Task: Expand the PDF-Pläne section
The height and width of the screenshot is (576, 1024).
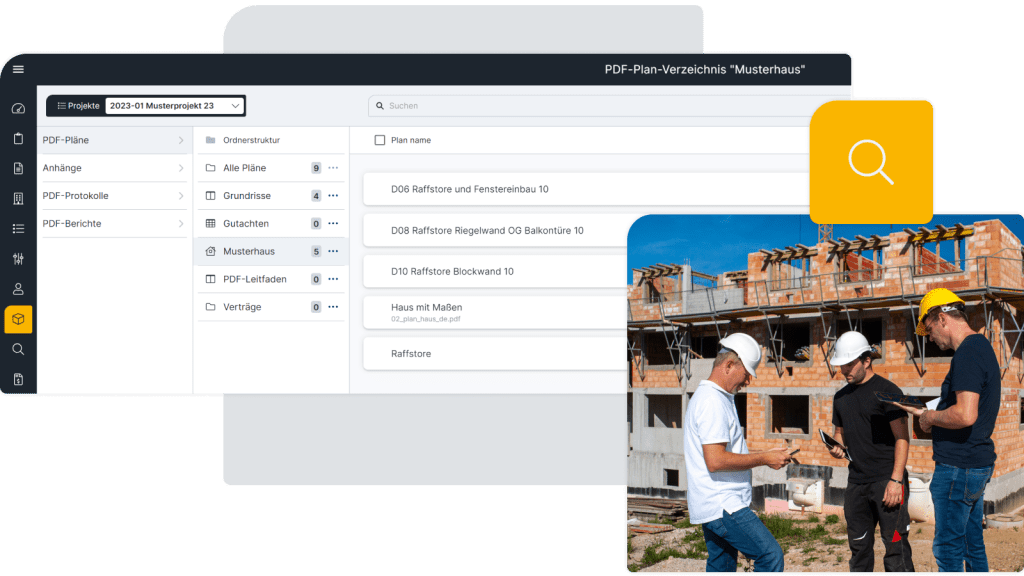Action: coord(181,140)
